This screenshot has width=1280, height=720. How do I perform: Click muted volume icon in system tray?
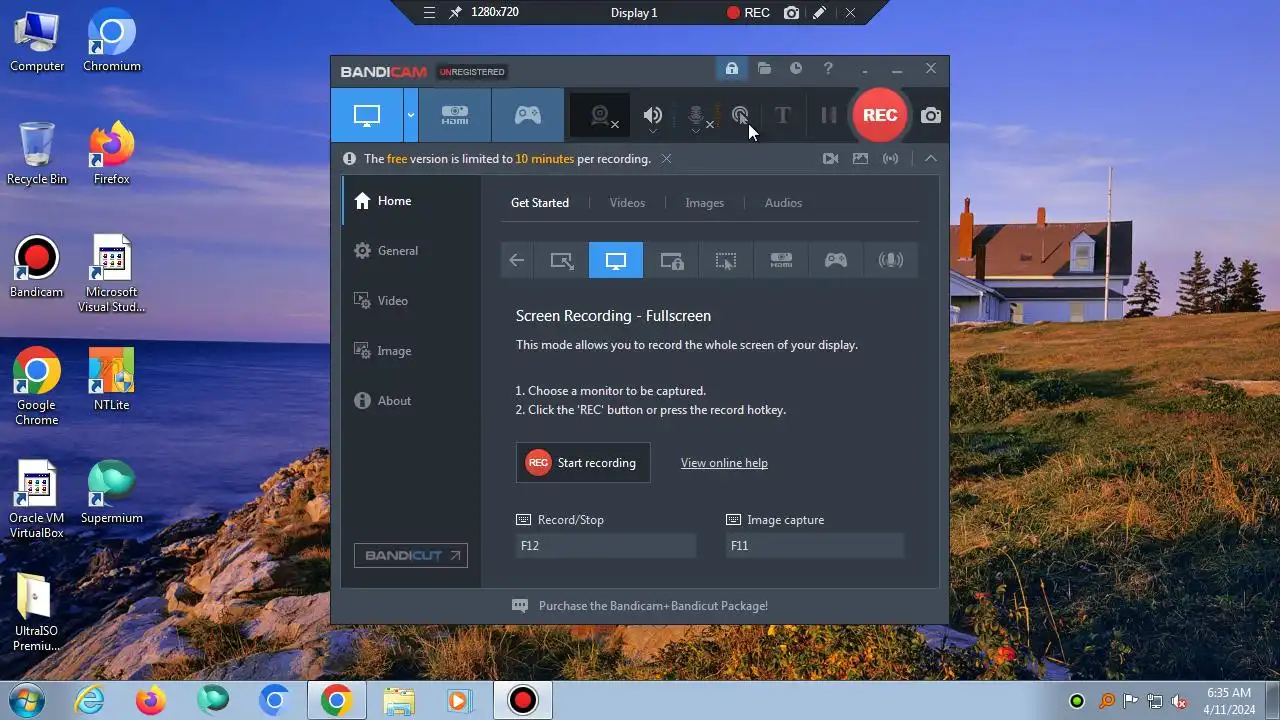pos(1179,701)
